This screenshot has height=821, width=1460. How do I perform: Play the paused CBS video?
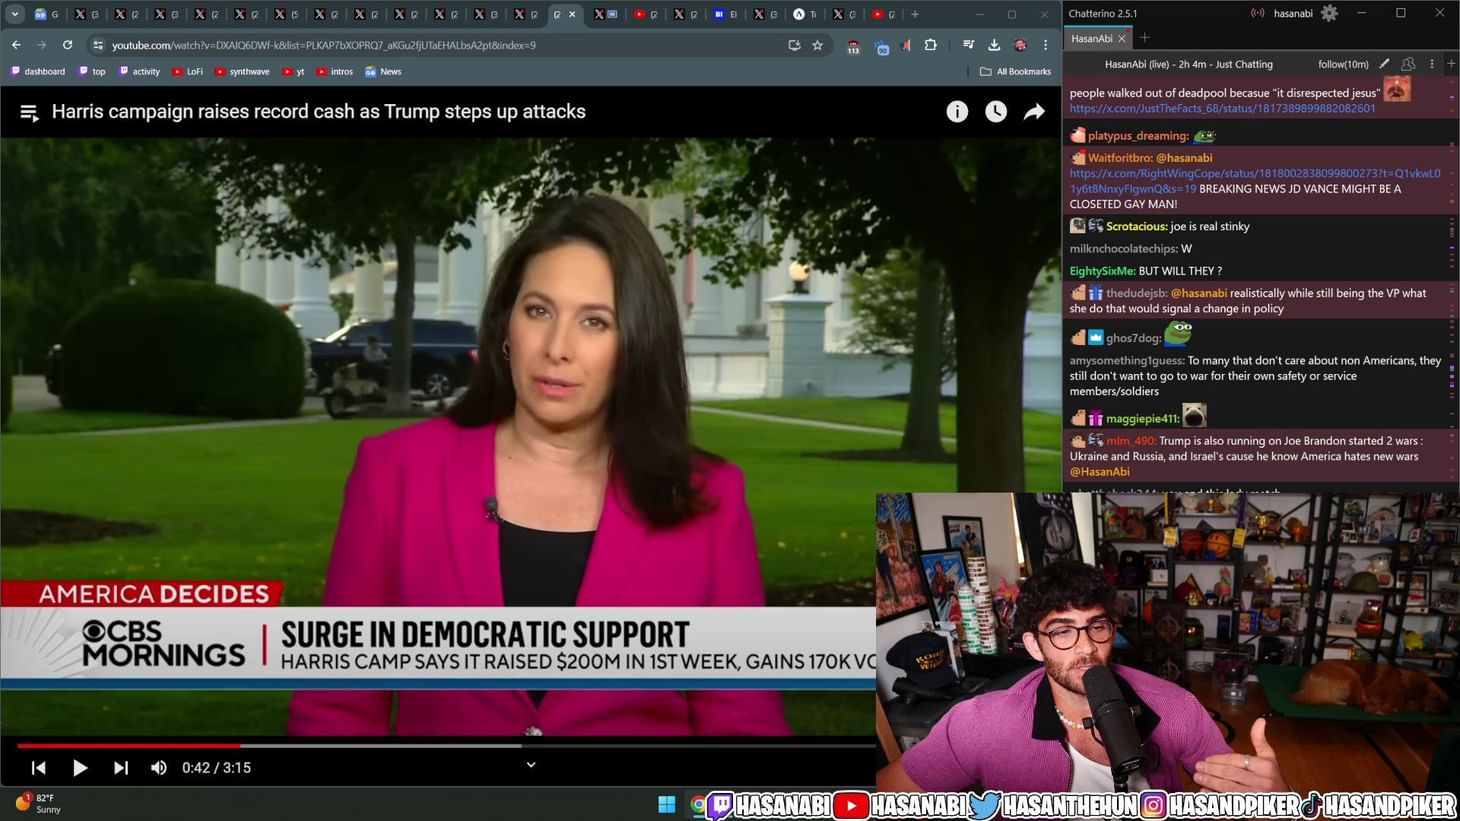(x=80, y=768)
